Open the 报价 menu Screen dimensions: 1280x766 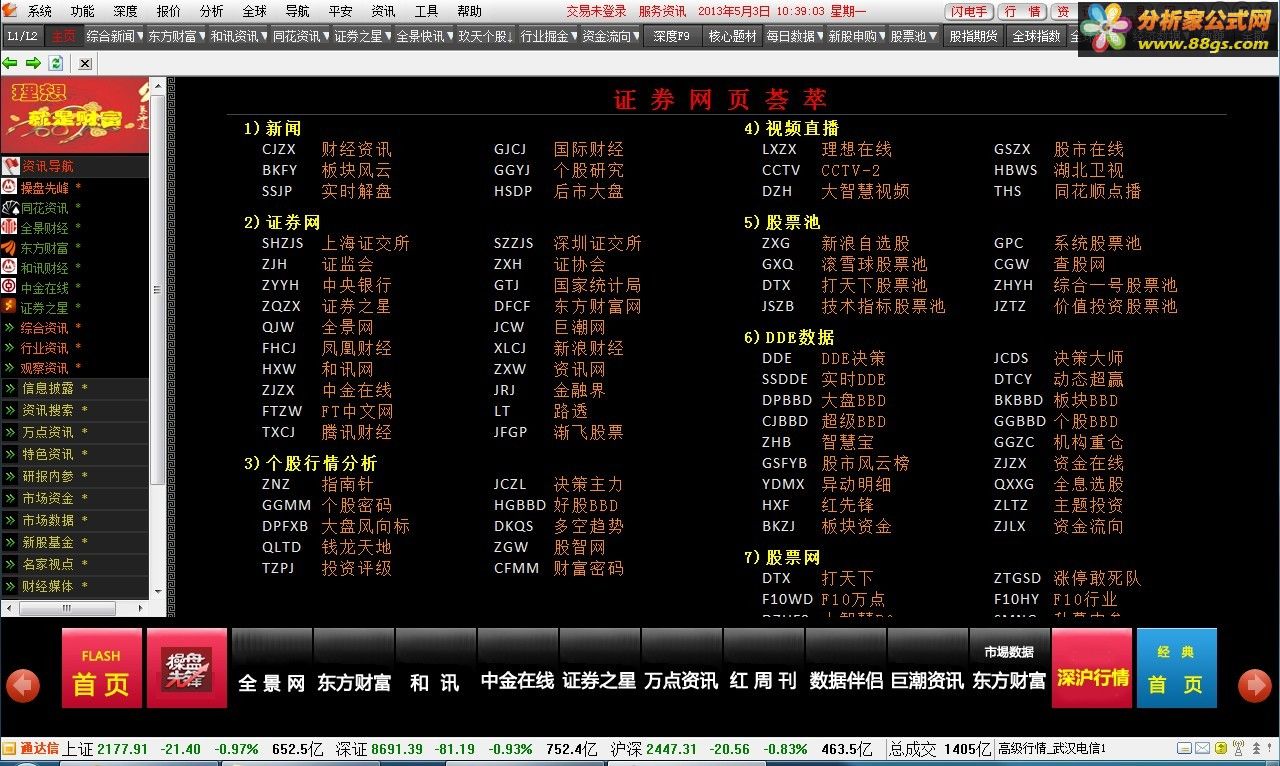pyautogui.click(x=169, y=12)
